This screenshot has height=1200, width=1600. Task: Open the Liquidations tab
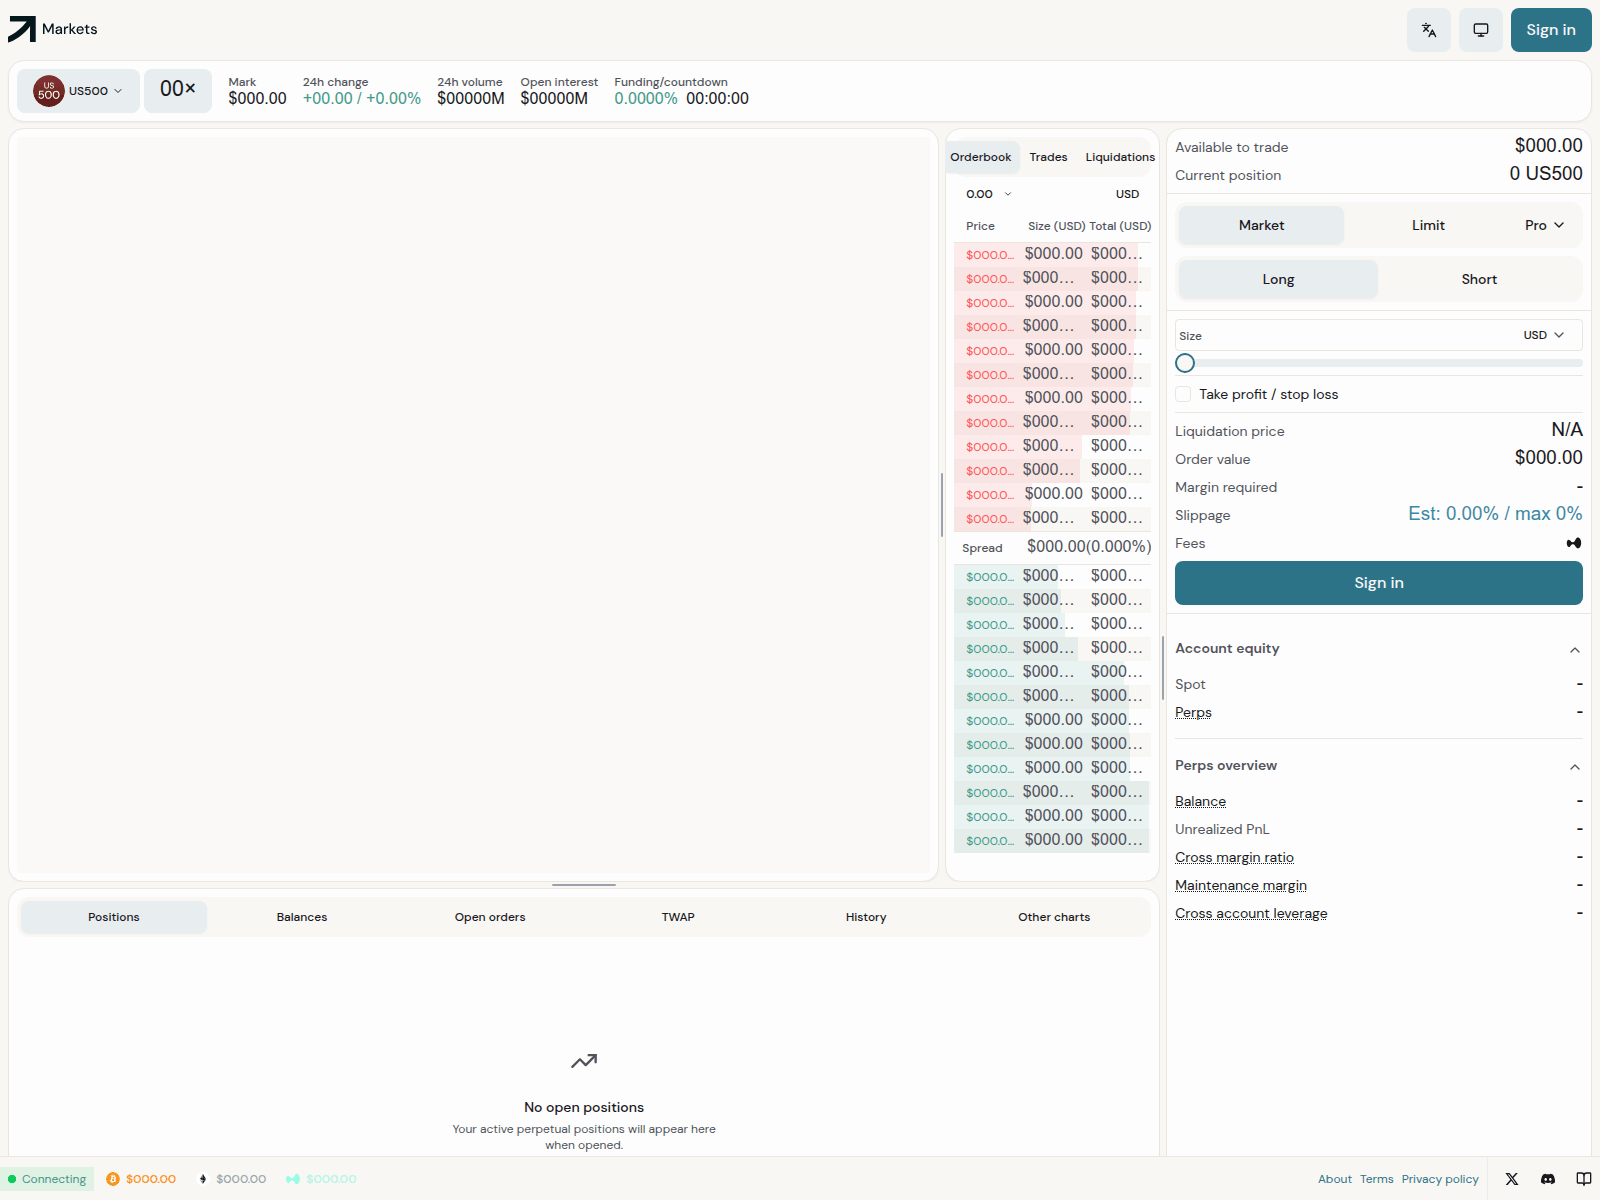tap(1119, 157)
